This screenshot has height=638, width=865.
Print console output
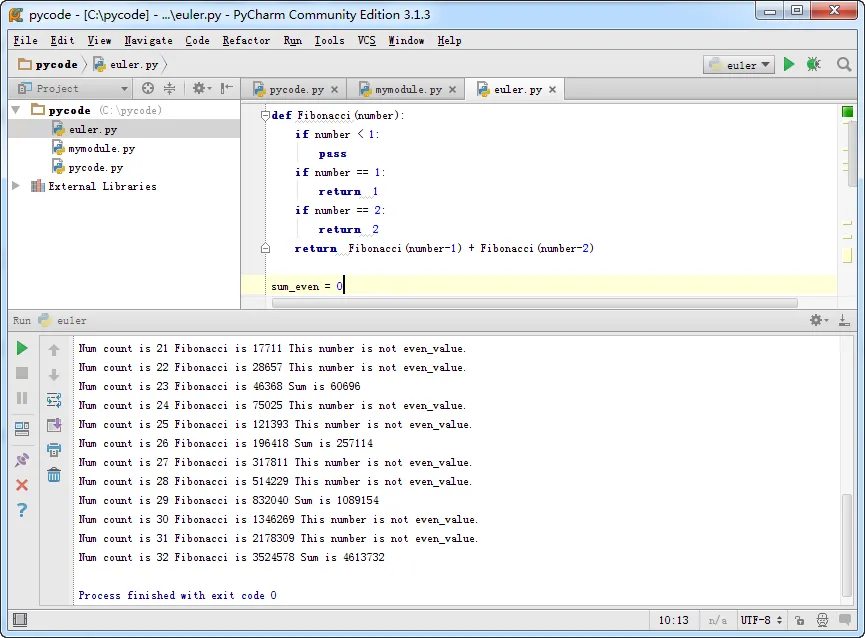point(54,450)
